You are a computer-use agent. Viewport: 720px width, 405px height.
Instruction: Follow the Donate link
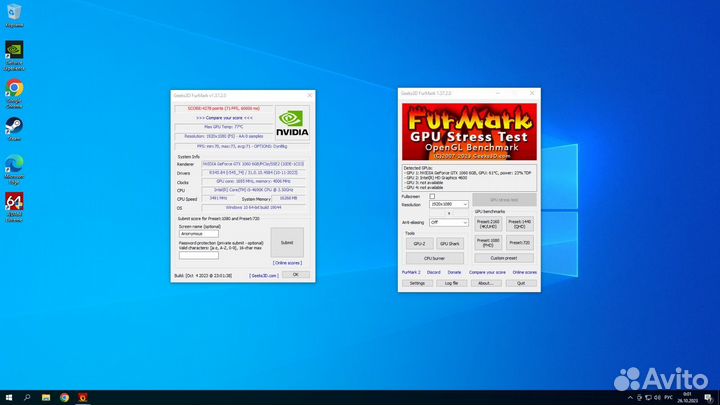454,272
